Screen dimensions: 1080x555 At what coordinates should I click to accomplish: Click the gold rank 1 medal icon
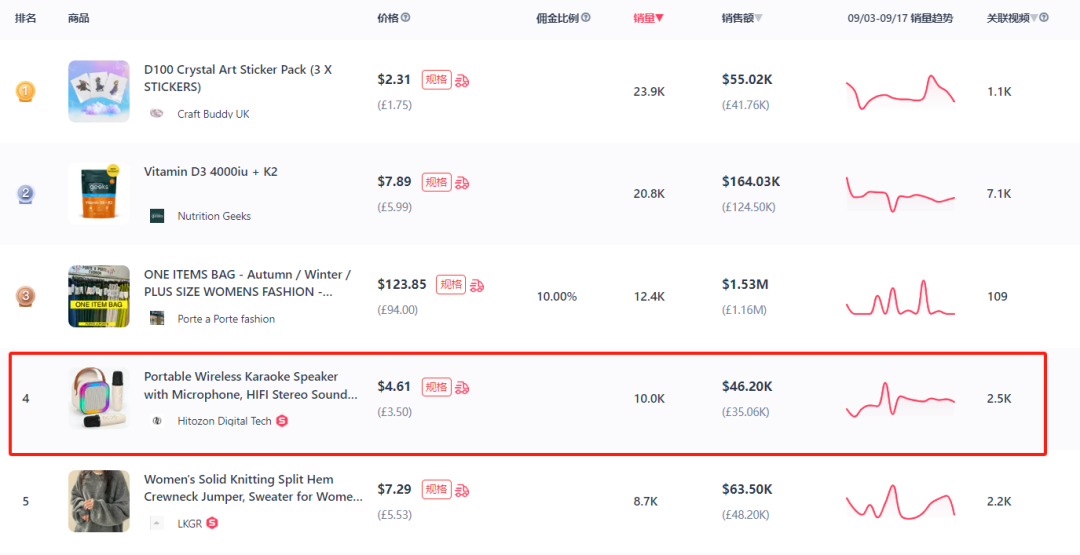(25, 91)
